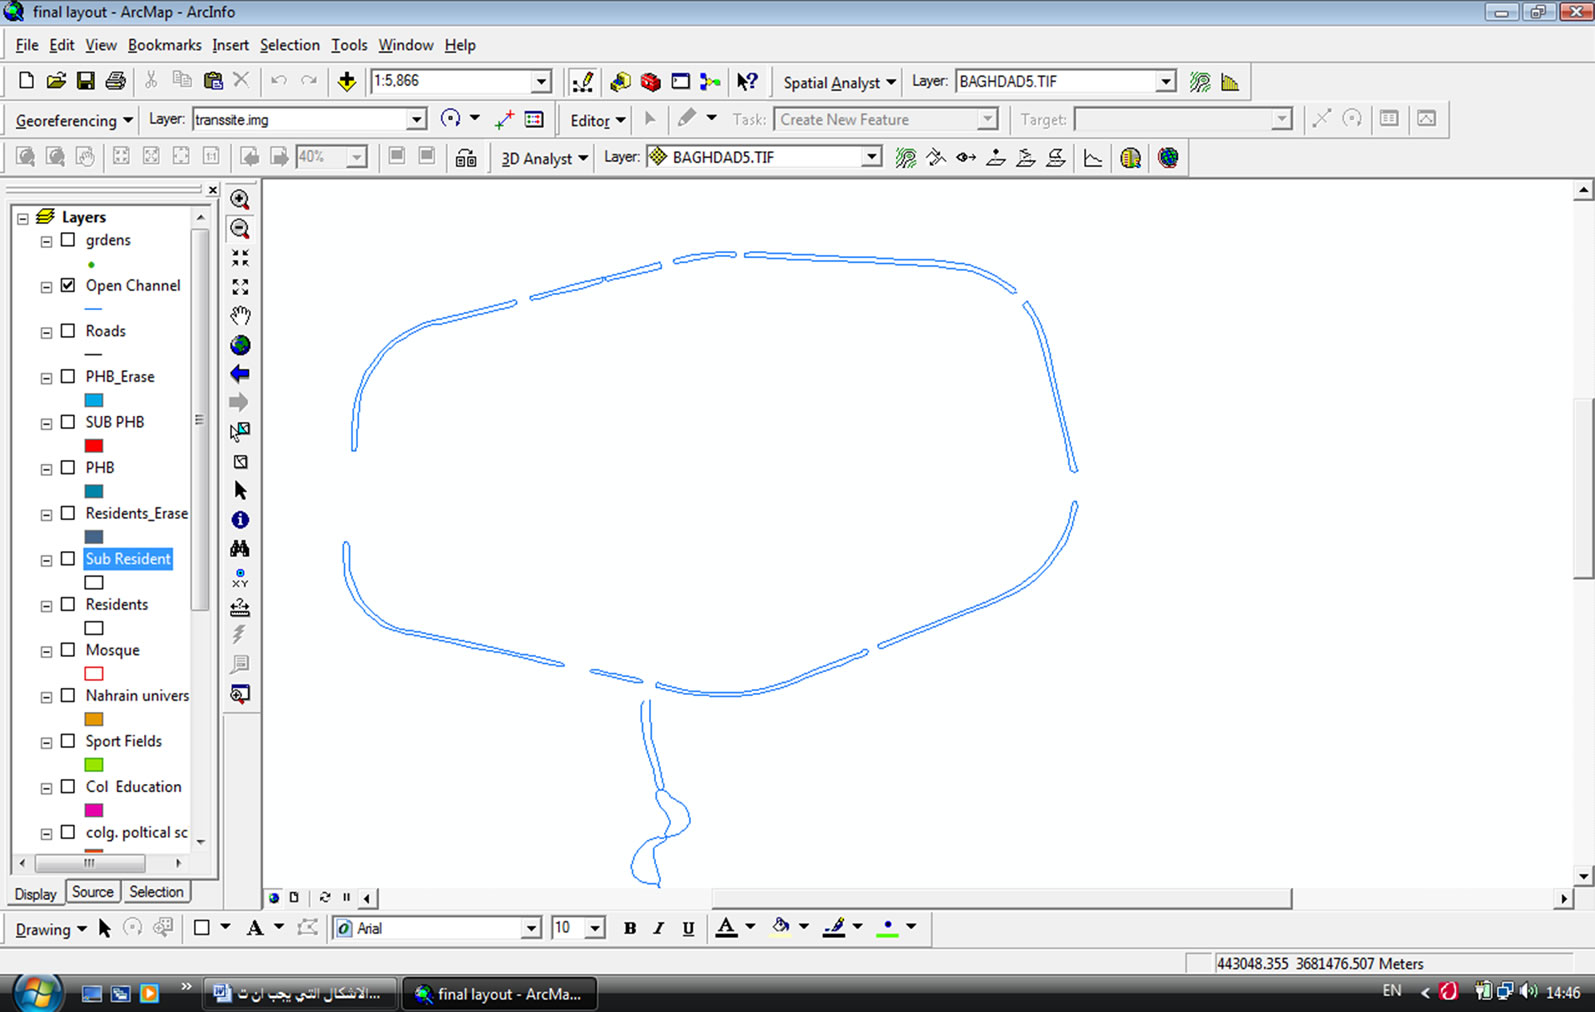Click the Bold formatting button
1595x1012 pixels.
click(630, 928)
